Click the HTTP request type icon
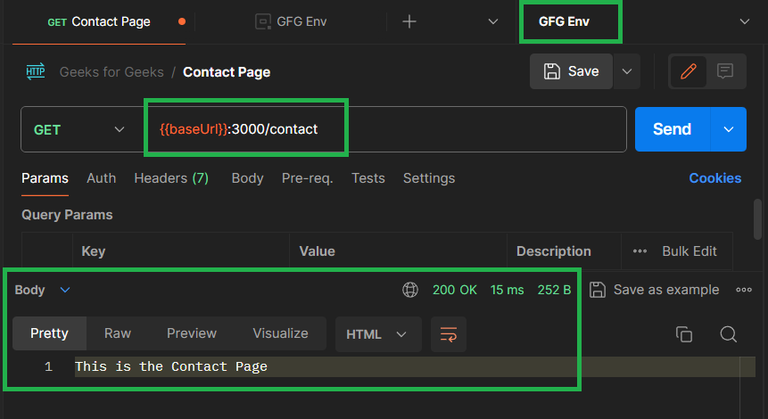The width and height of the screenshot is (768, 419). tap(35, 72)
